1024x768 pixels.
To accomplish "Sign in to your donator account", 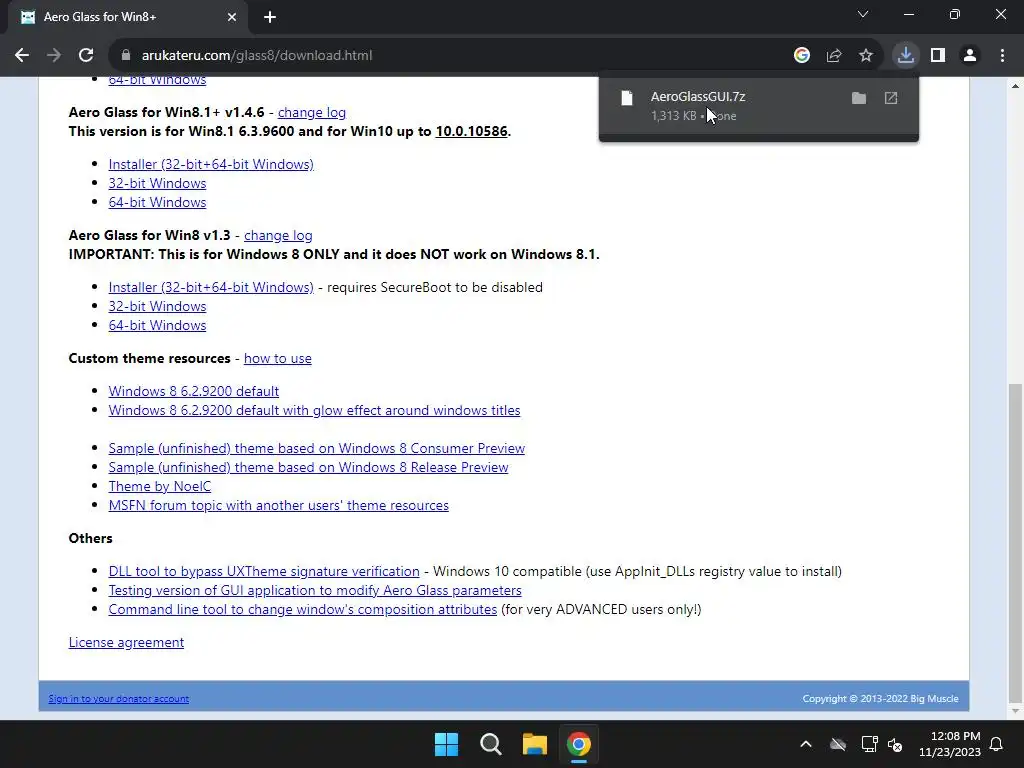I will [118, 699].
